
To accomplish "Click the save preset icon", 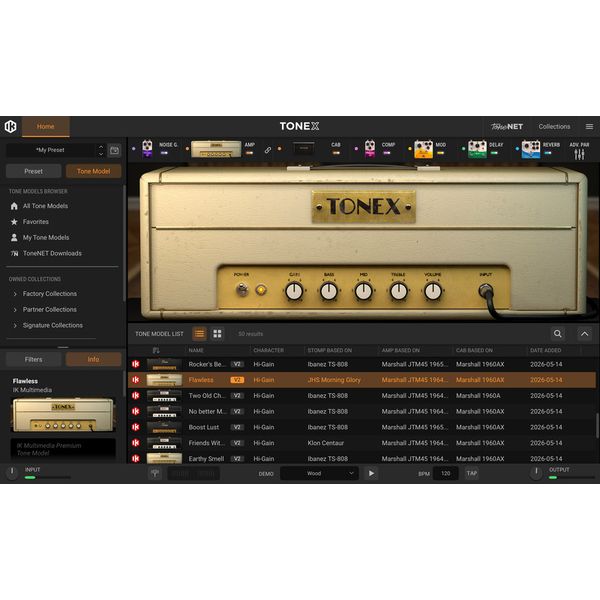I will (x=114, y=150).
